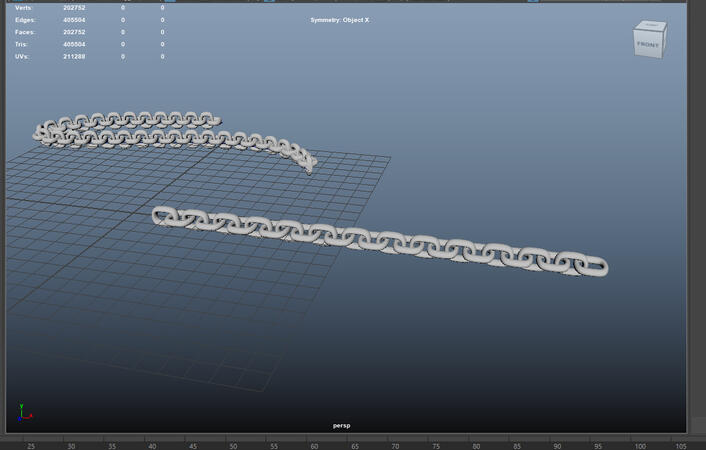Viewport: 706px width, 450px height.
Task: Click frame 80 on the time slider
Action: pyautogui.click(x=476, y=446)
